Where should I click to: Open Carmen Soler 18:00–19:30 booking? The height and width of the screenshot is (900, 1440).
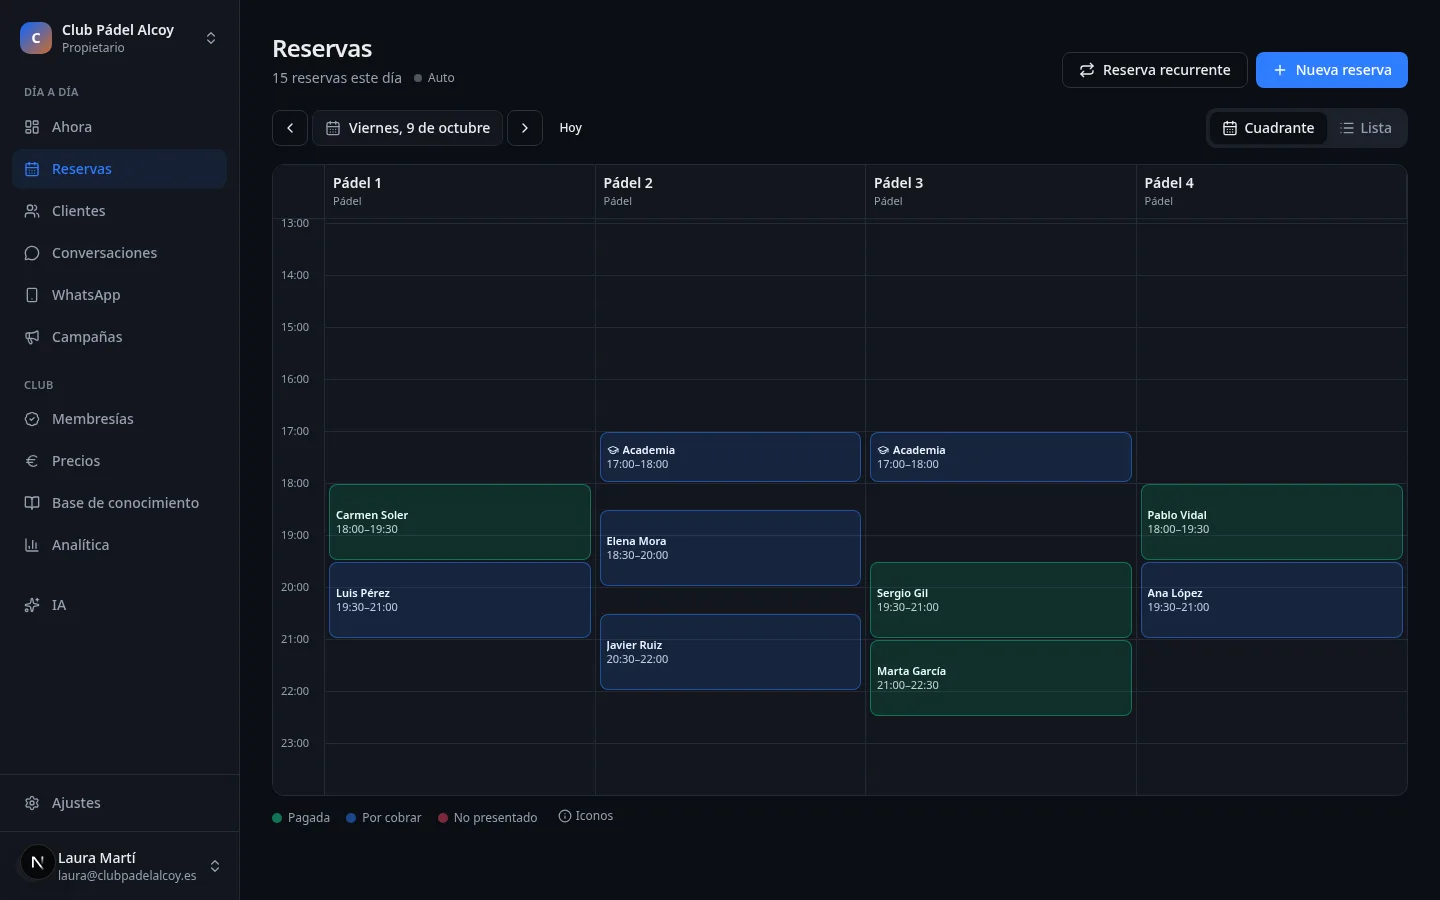(460, 522)
